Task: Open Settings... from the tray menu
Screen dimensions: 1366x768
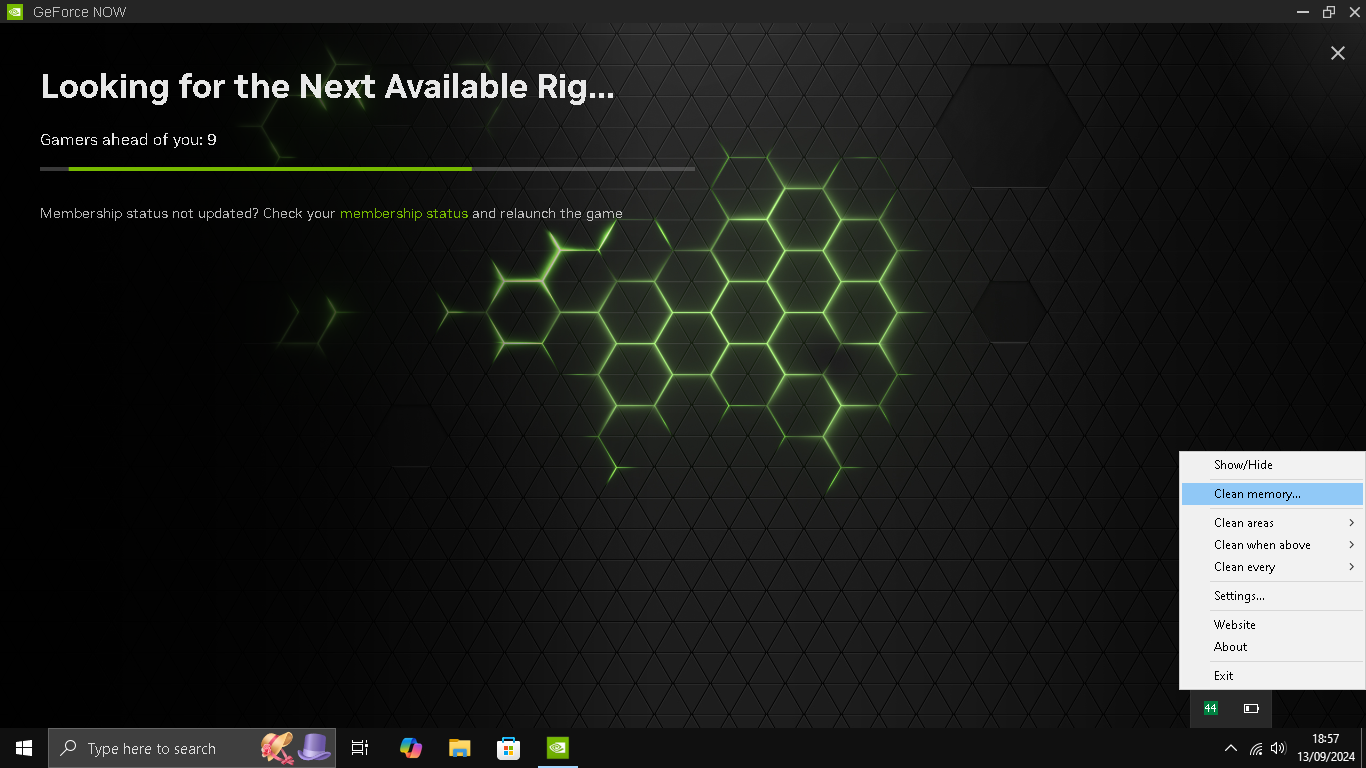Action: [x=1272, y=596]
